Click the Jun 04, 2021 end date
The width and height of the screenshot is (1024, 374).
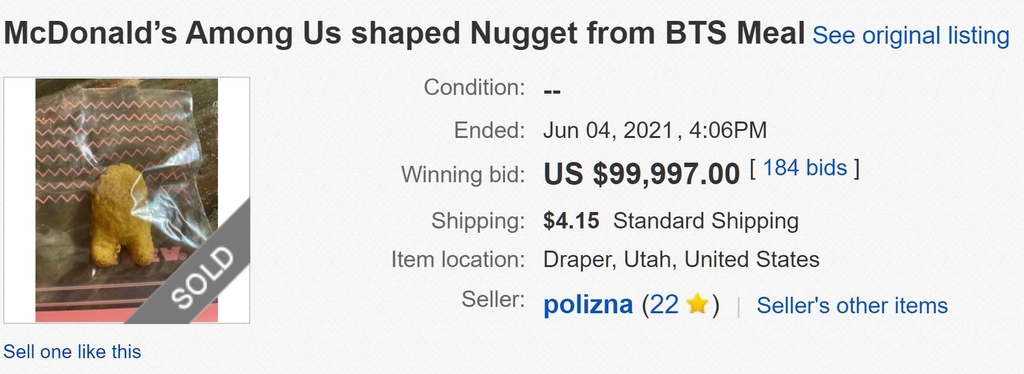(607, 130)
